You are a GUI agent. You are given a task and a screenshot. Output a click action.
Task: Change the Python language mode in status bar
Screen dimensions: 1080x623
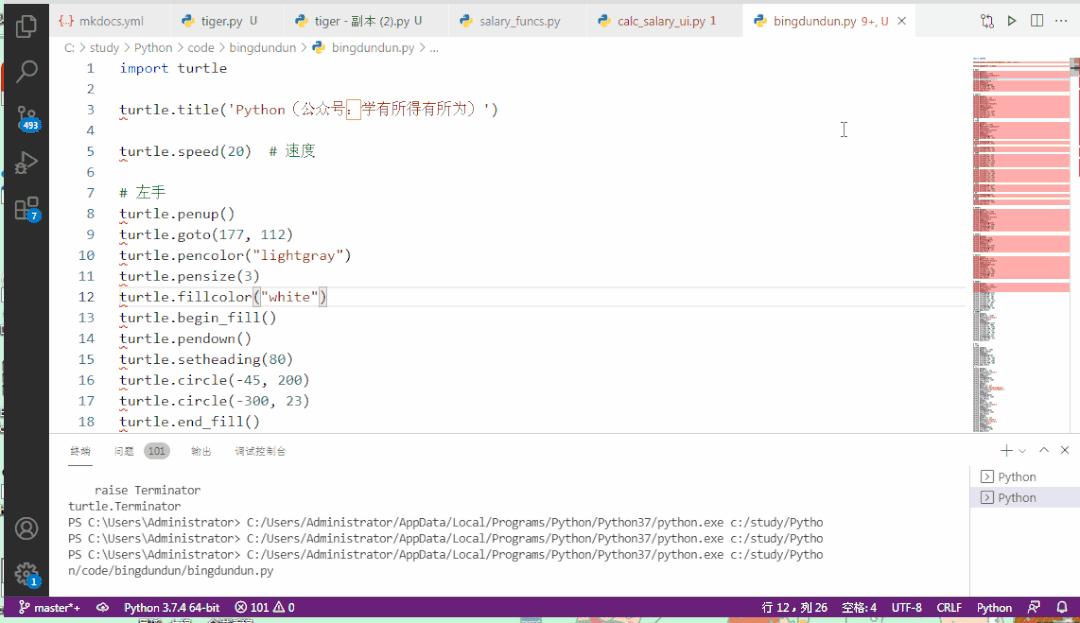[x=994, y=607]
